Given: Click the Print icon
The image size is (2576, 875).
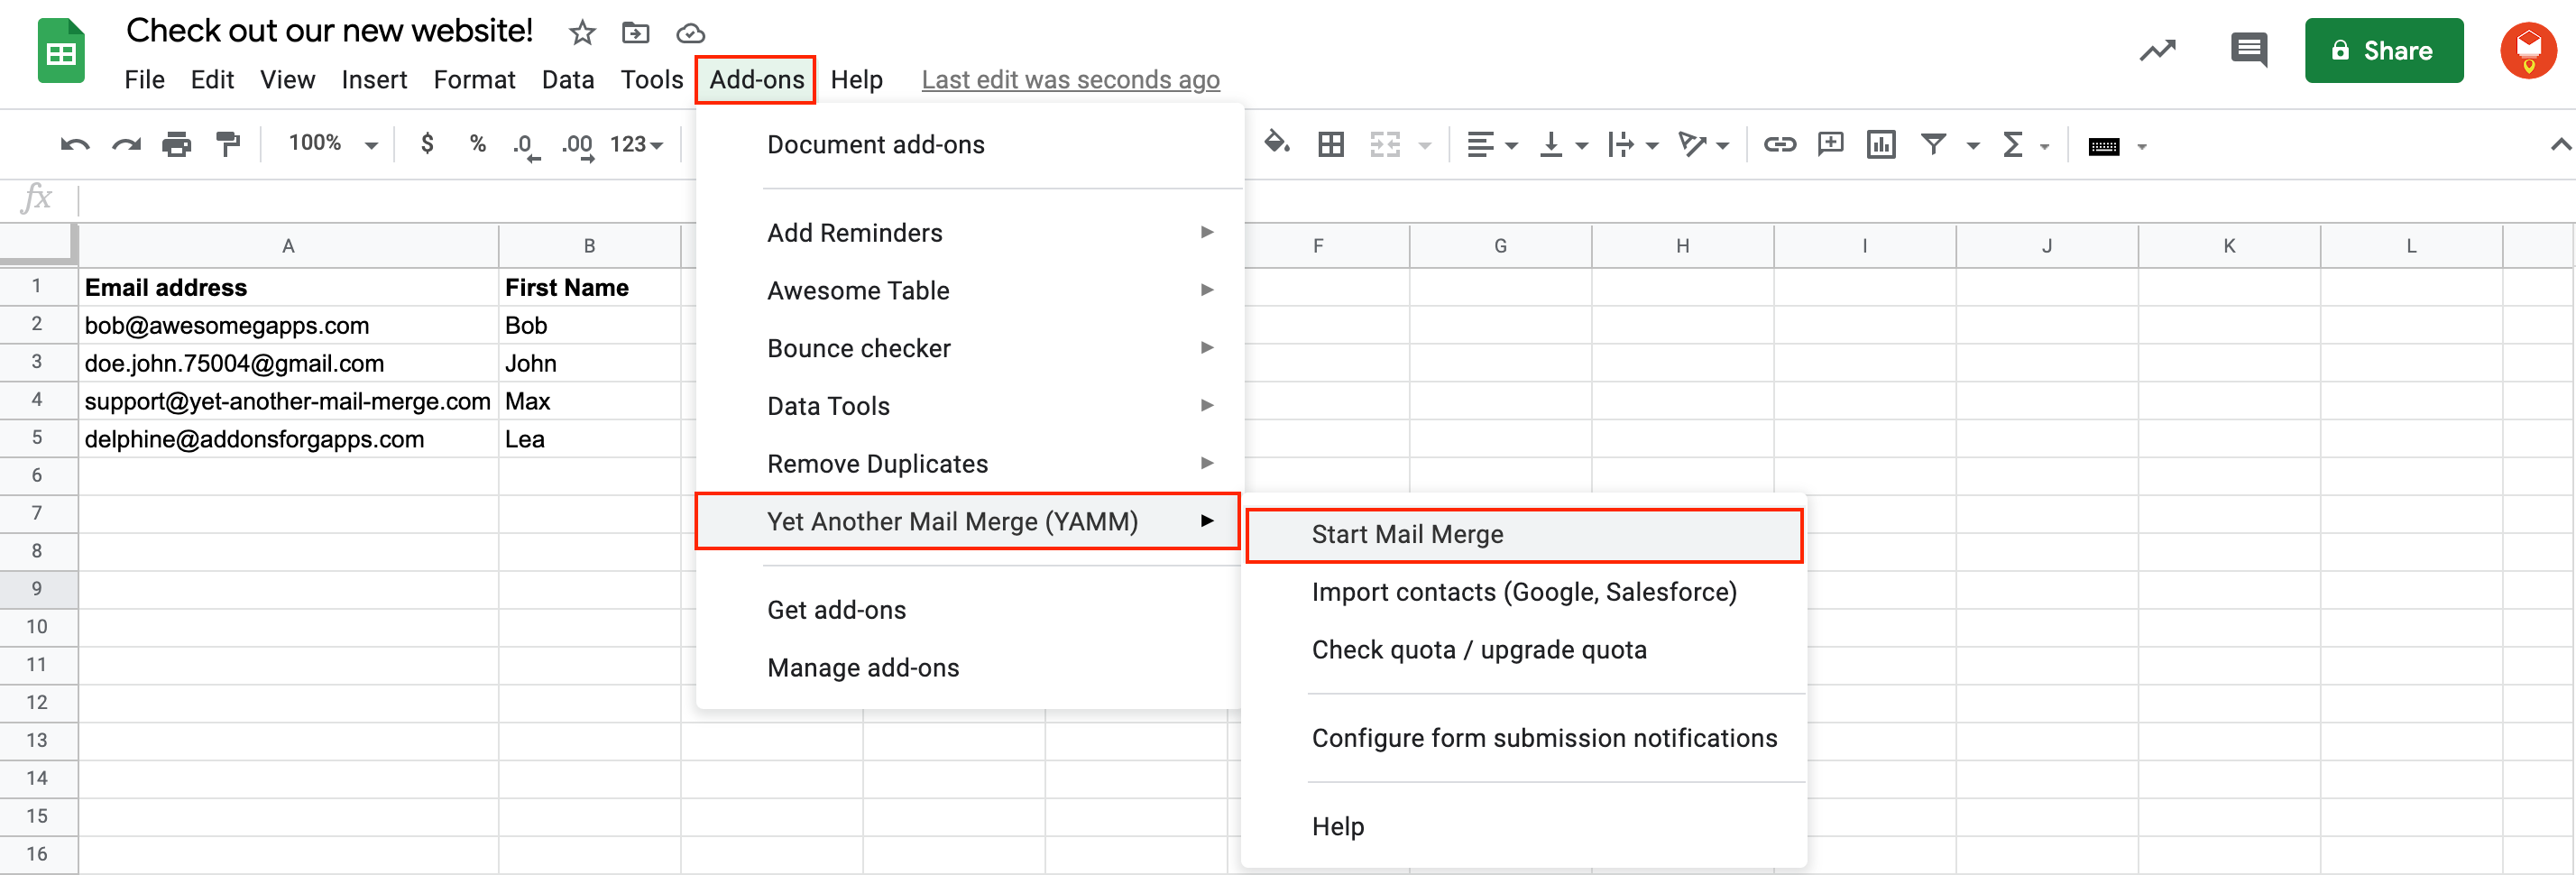Looking at the screenshot, I should coord(176,145).
